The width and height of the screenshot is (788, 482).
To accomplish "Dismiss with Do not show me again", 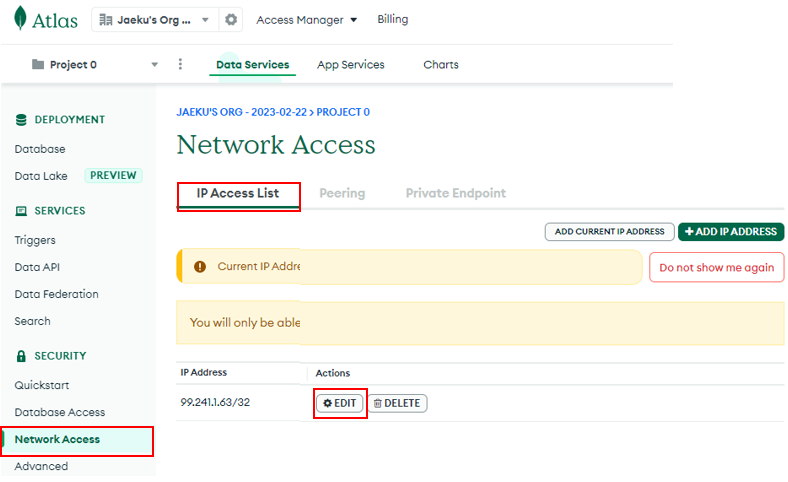I will coord(717,267).
